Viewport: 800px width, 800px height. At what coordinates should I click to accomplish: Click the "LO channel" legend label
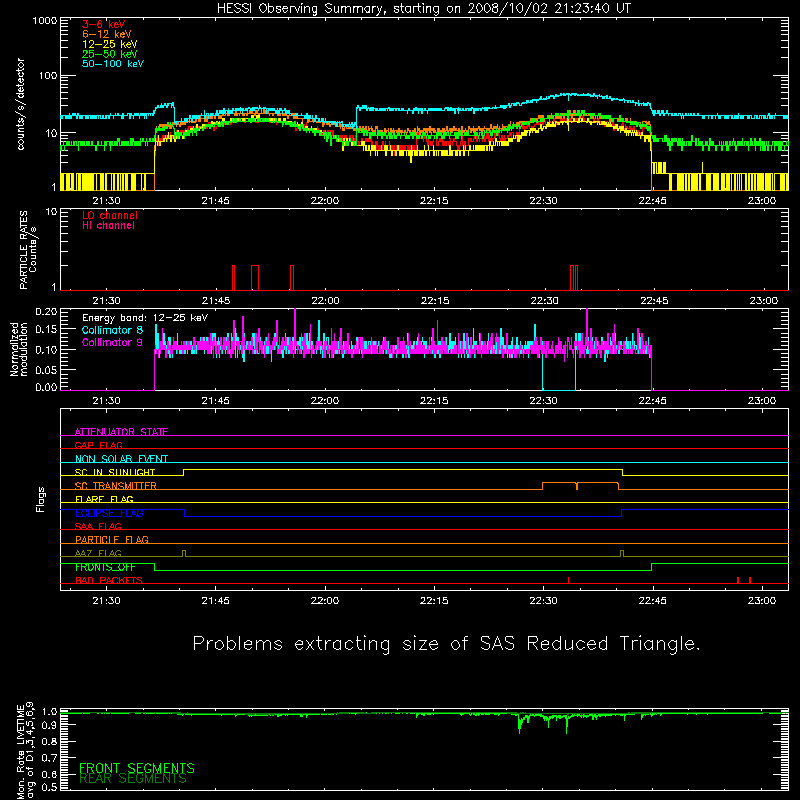(x=110, y=216)
